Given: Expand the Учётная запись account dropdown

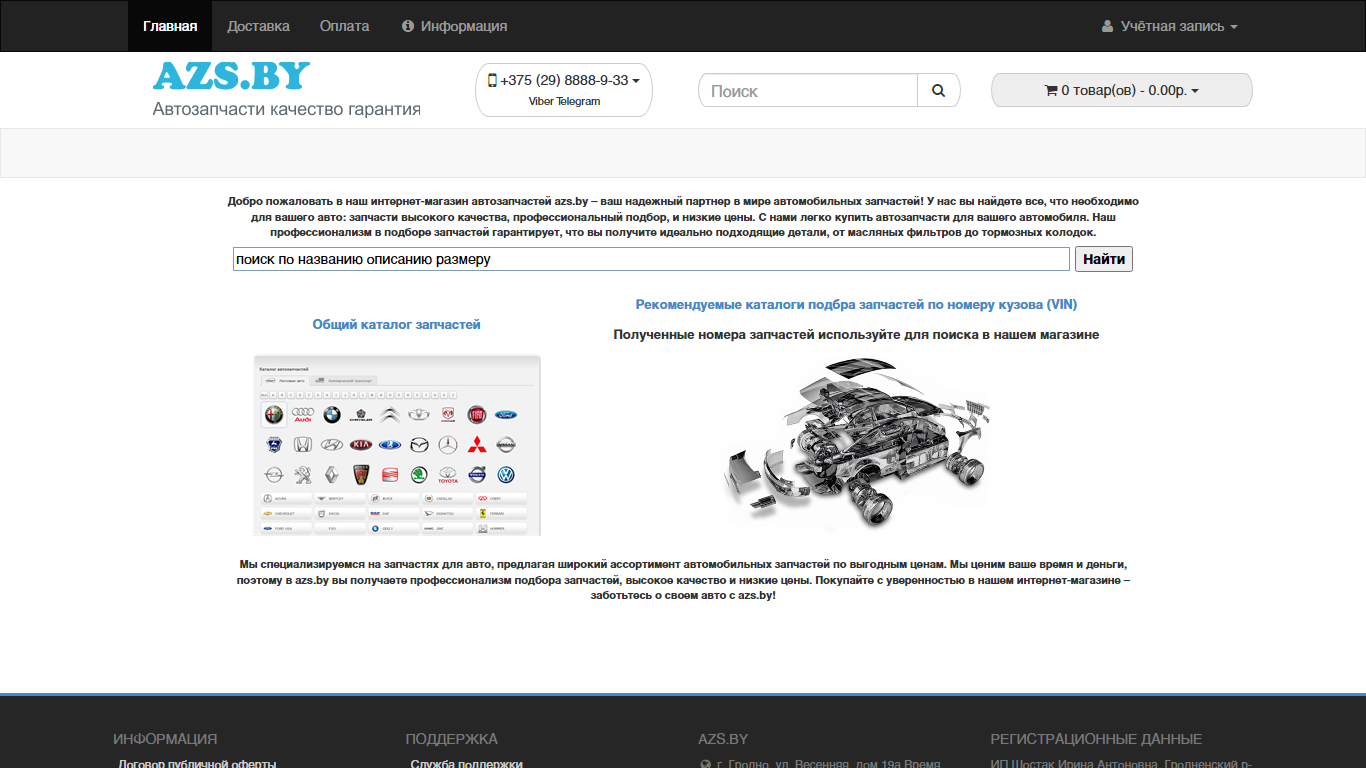Looking at the screenshot, I should 1169,26.
